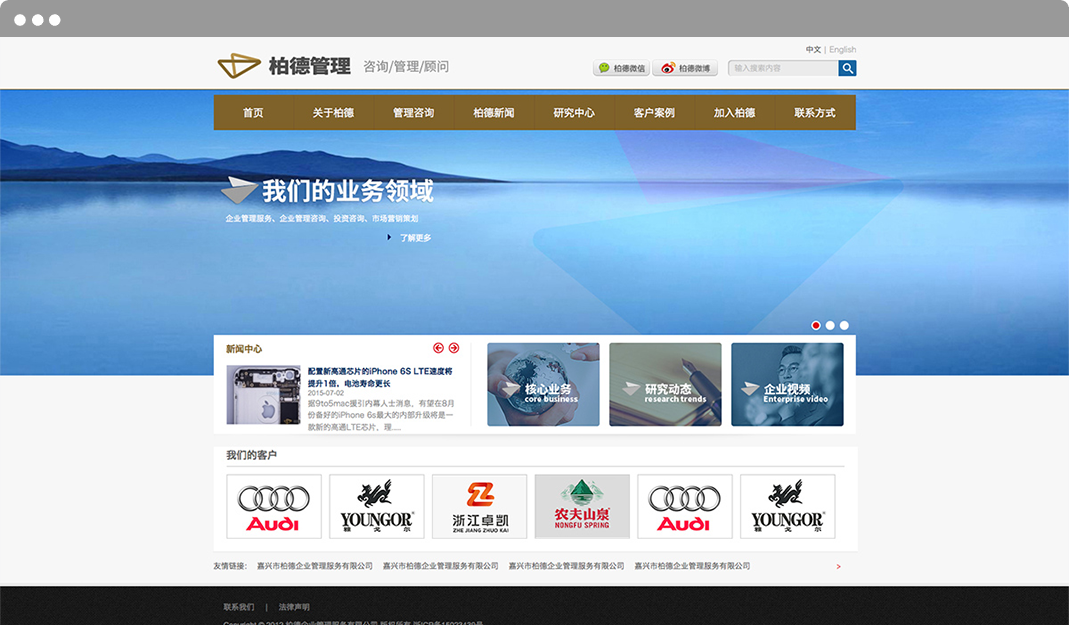Viewport: 1069px width, 625px height.
Task: Open 管理咨询 menu item
Action: pos(414,112)
